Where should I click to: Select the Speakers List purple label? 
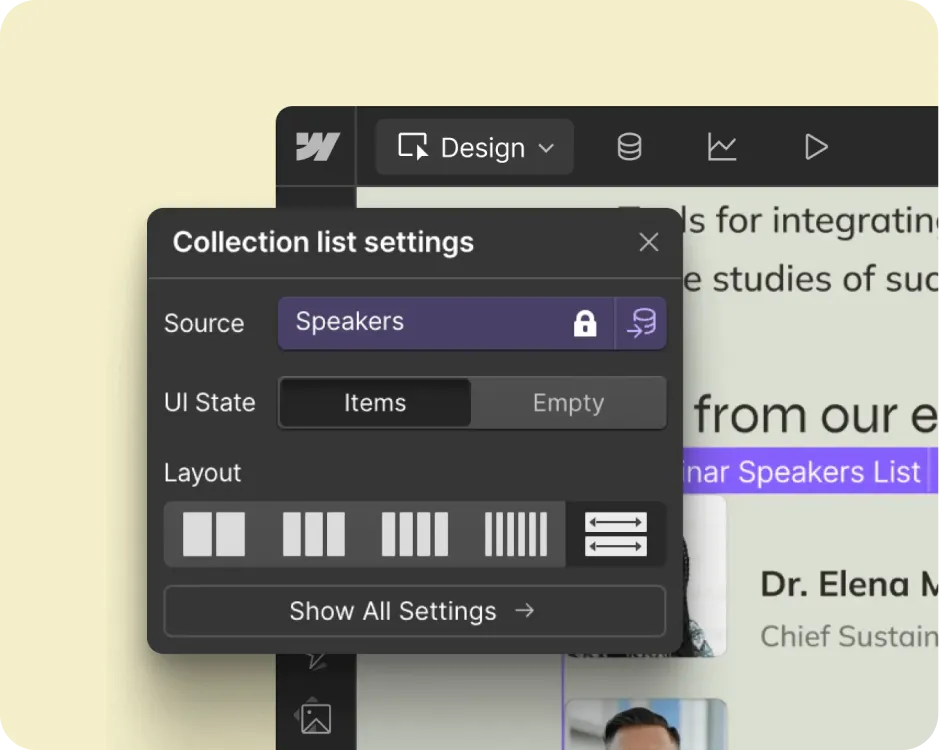coord(810,471)
